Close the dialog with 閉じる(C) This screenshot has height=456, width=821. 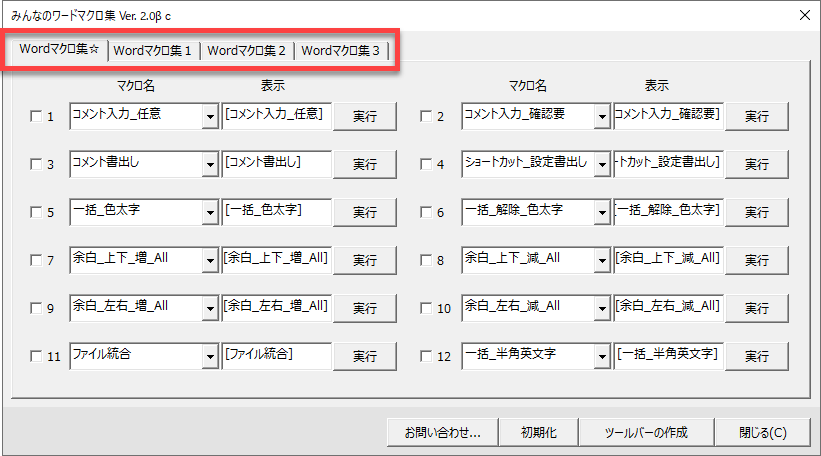(763, 433)
